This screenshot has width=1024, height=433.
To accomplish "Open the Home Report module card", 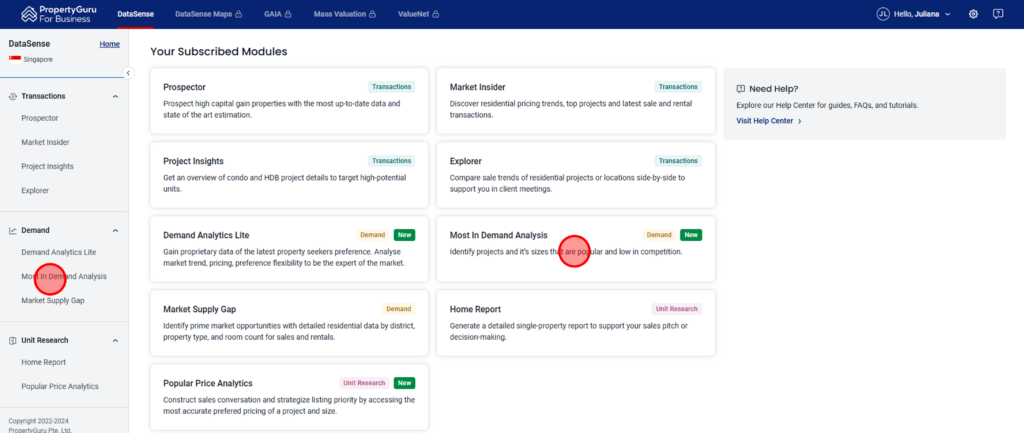I will [x=576, y=323].
